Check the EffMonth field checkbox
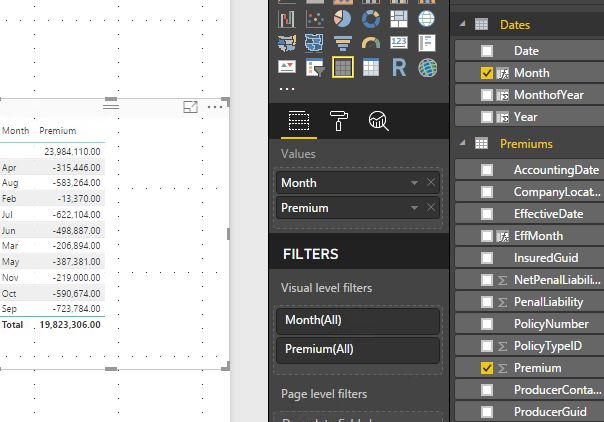The width and height of the screenshot is (604, 422). click(x=487, y=236)
